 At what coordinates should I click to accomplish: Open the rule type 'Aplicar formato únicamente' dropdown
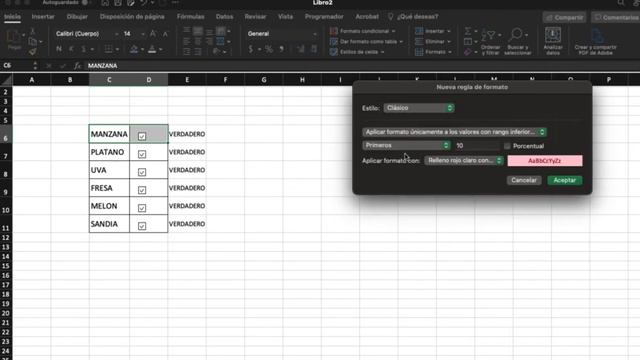(454, 132)
